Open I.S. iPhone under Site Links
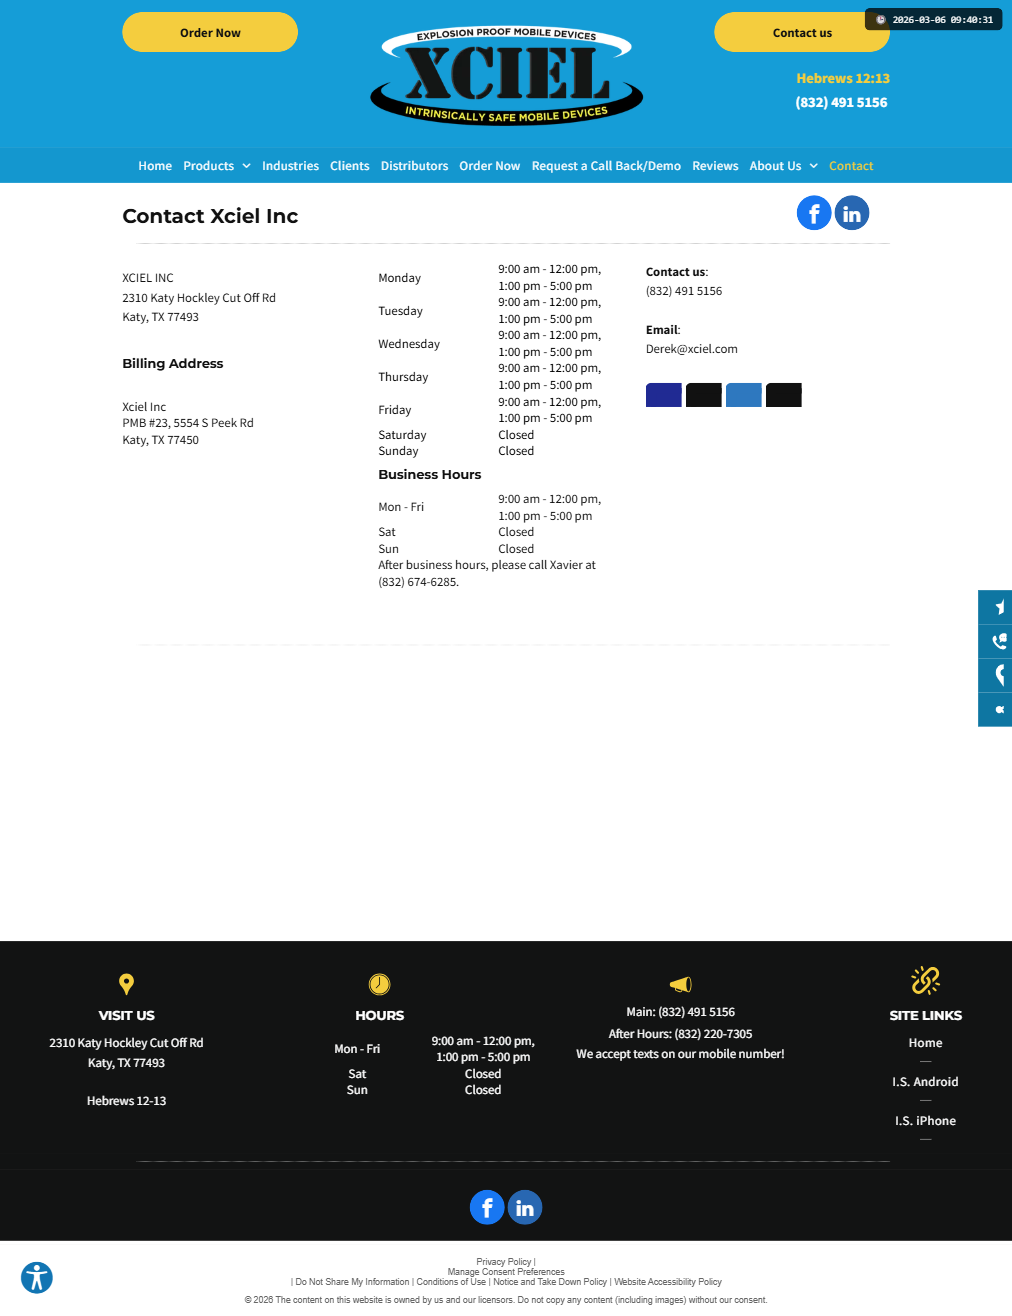1012x1316 pixels. coord(925,1121)
